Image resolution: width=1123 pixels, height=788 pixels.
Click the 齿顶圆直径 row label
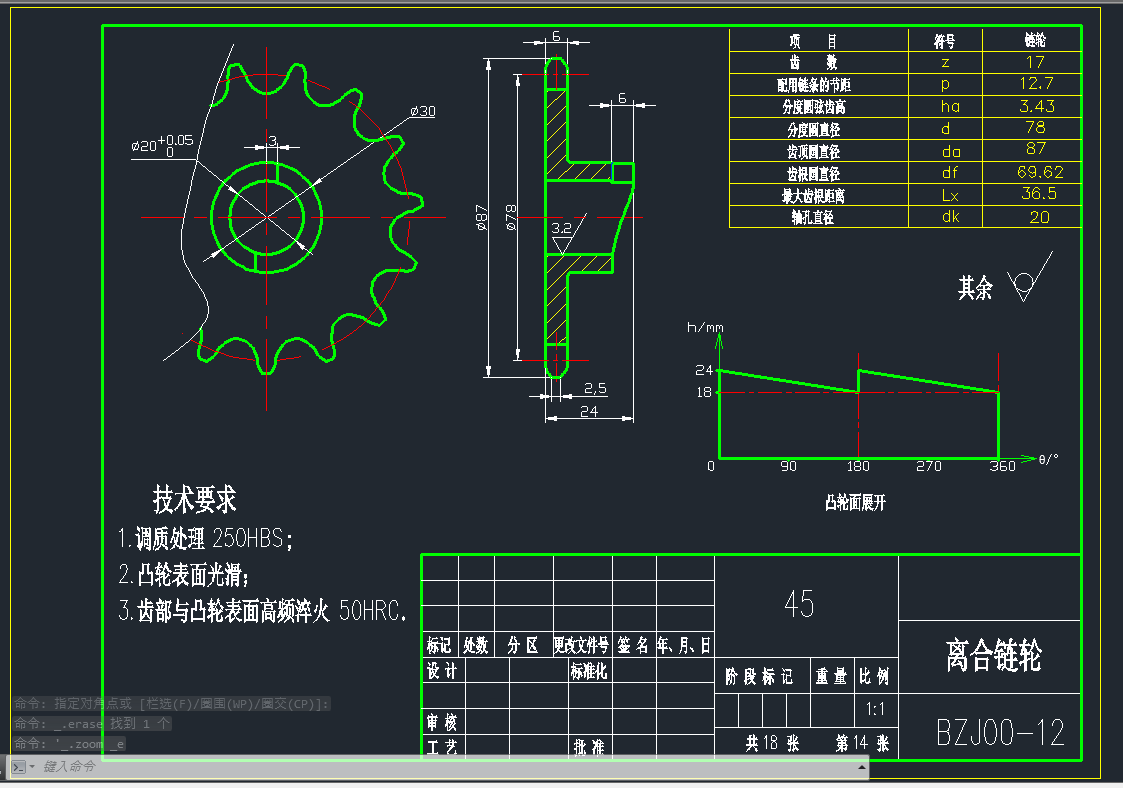pos(814,152)
